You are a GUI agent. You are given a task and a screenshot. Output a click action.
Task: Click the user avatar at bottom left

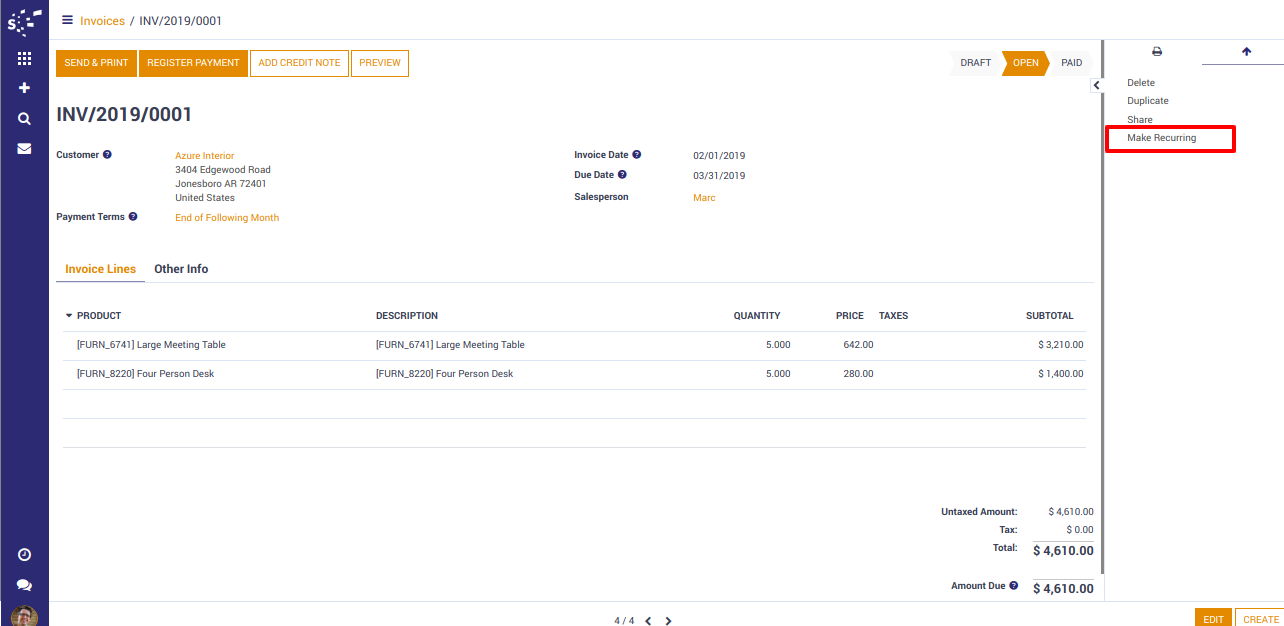[24, 616]
